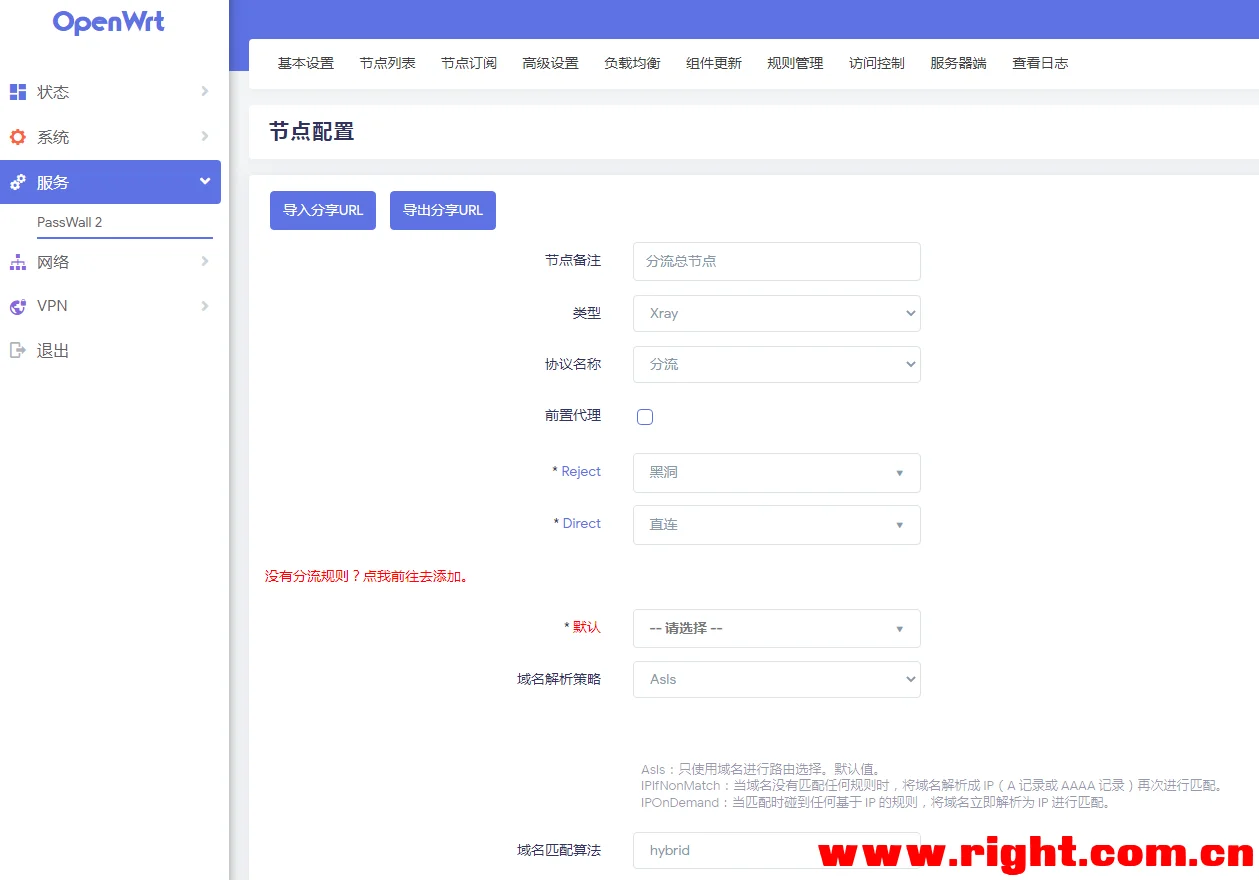This screenshot has height=880, width=1259.
Task: Open the 默认 dropdown showing 请选择
Action: tap(776, 628)
